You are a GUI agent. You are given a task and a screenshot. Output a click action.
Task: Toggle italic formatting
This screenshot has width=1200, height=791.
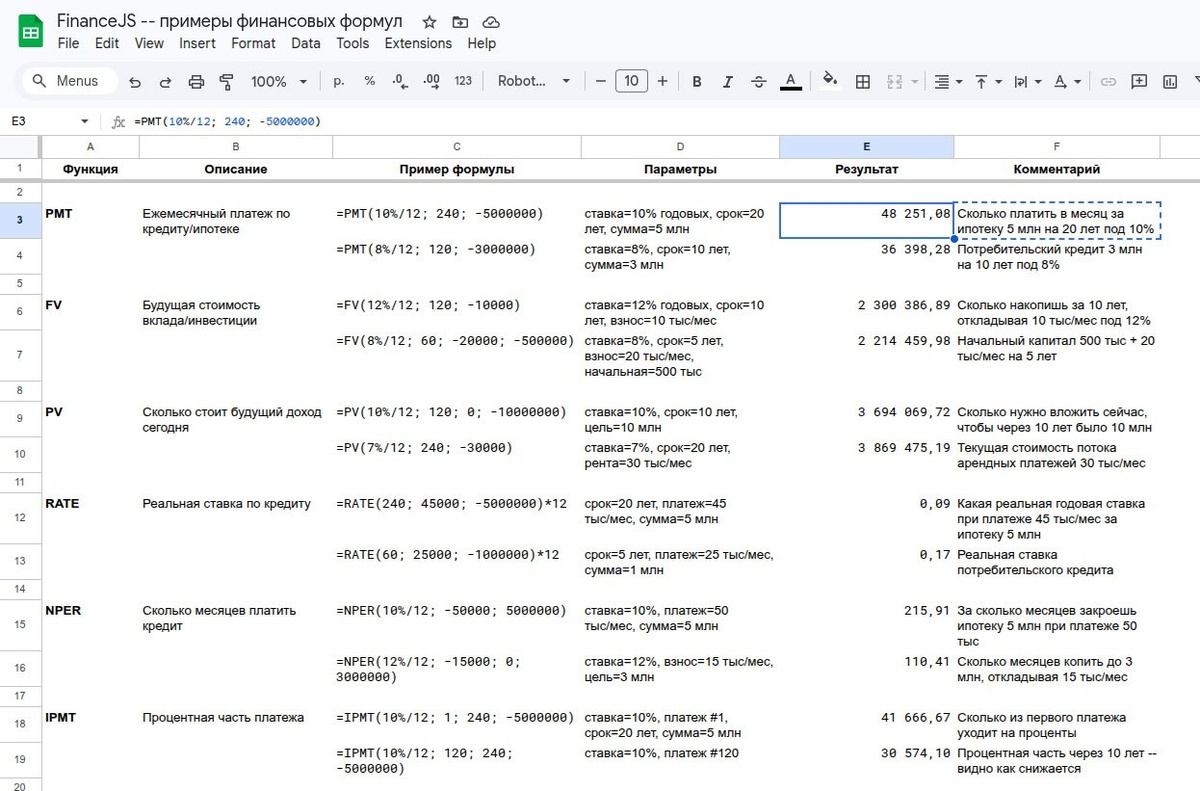(728, 82)
